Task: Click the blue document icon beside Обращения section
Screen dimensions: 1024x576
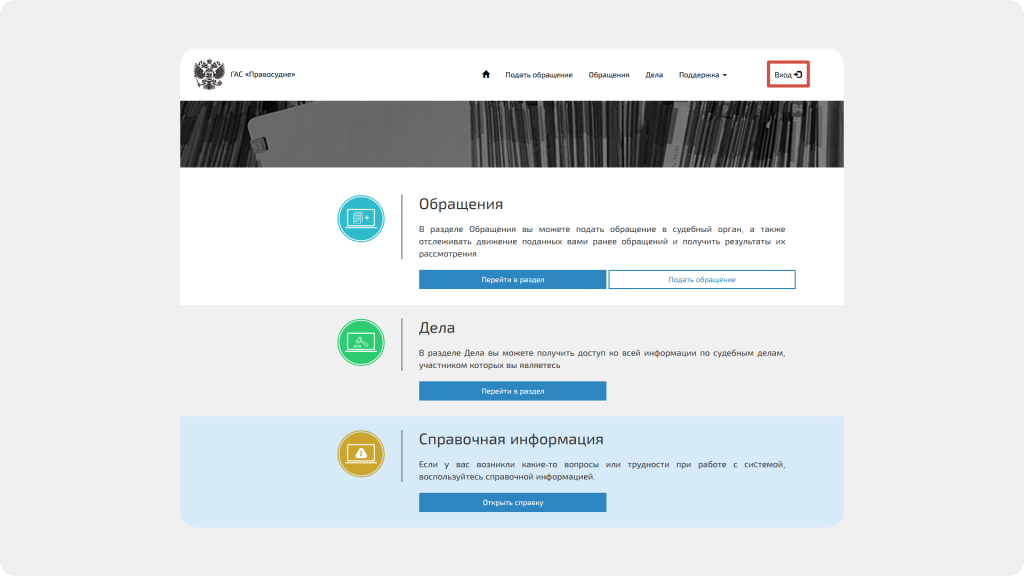Action: (x=361, y=217)
